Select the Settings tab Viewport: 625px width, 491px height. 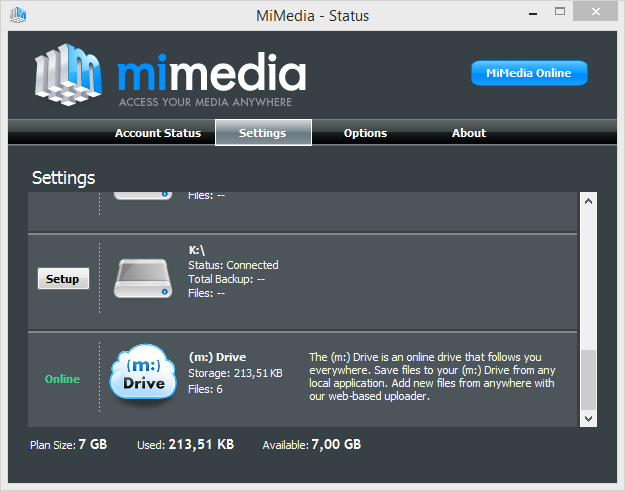coord(263,133)
